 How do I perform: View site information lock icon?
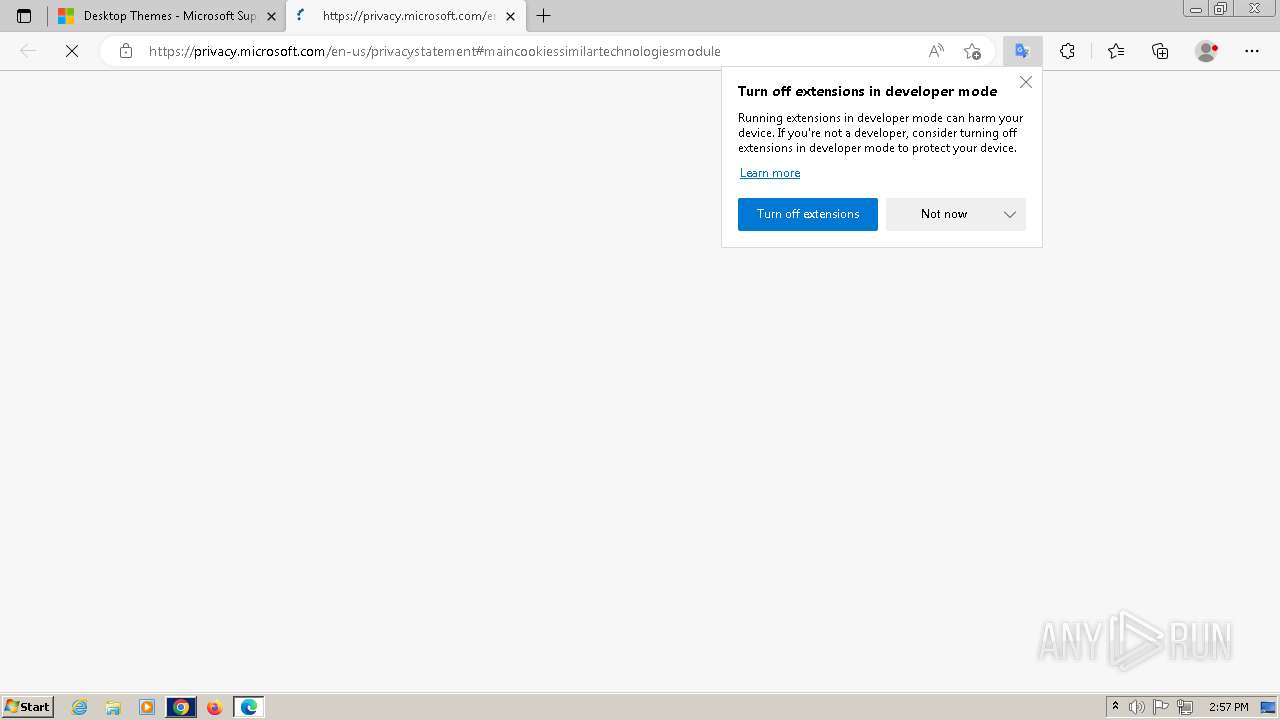pos(125,51)
